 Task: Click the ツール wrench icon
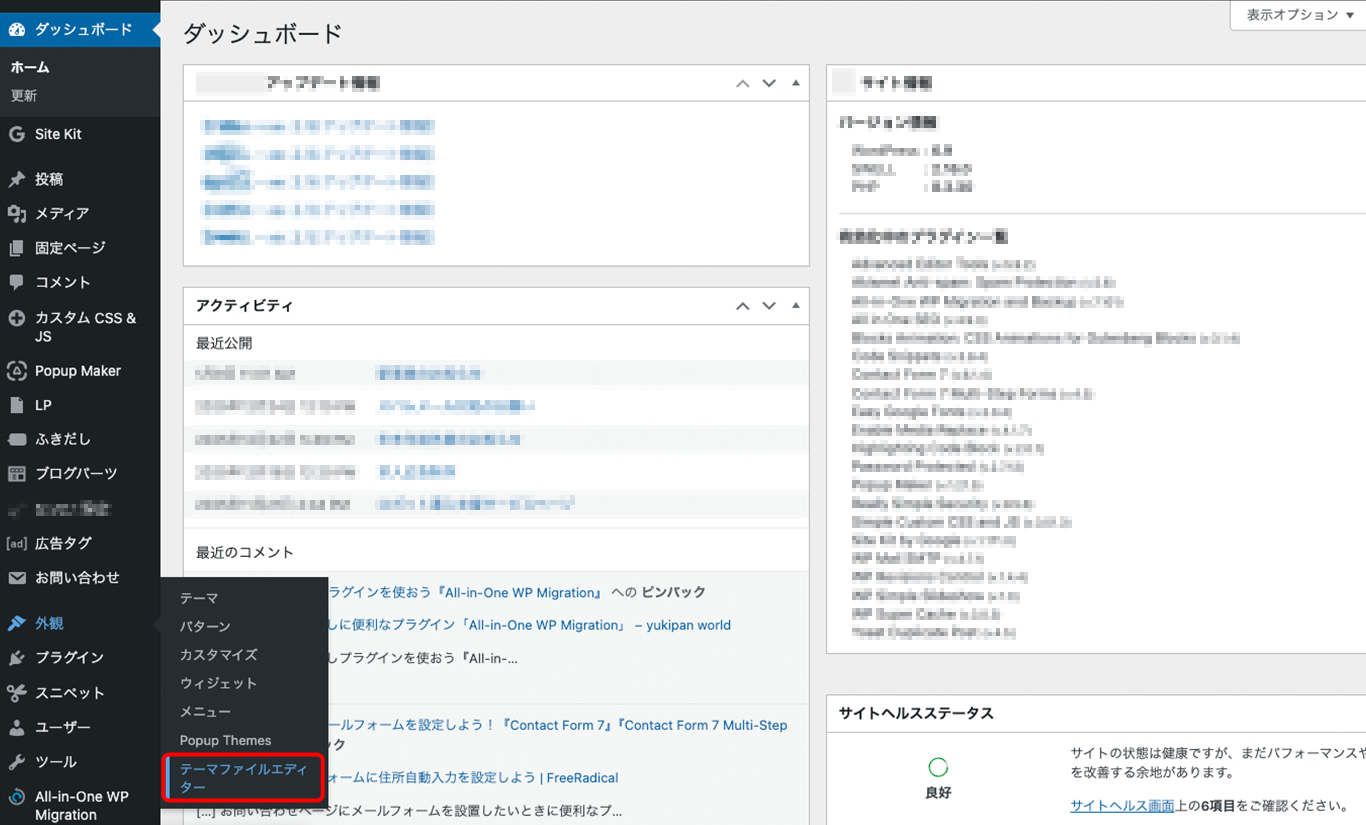click(x=17, y=762)
